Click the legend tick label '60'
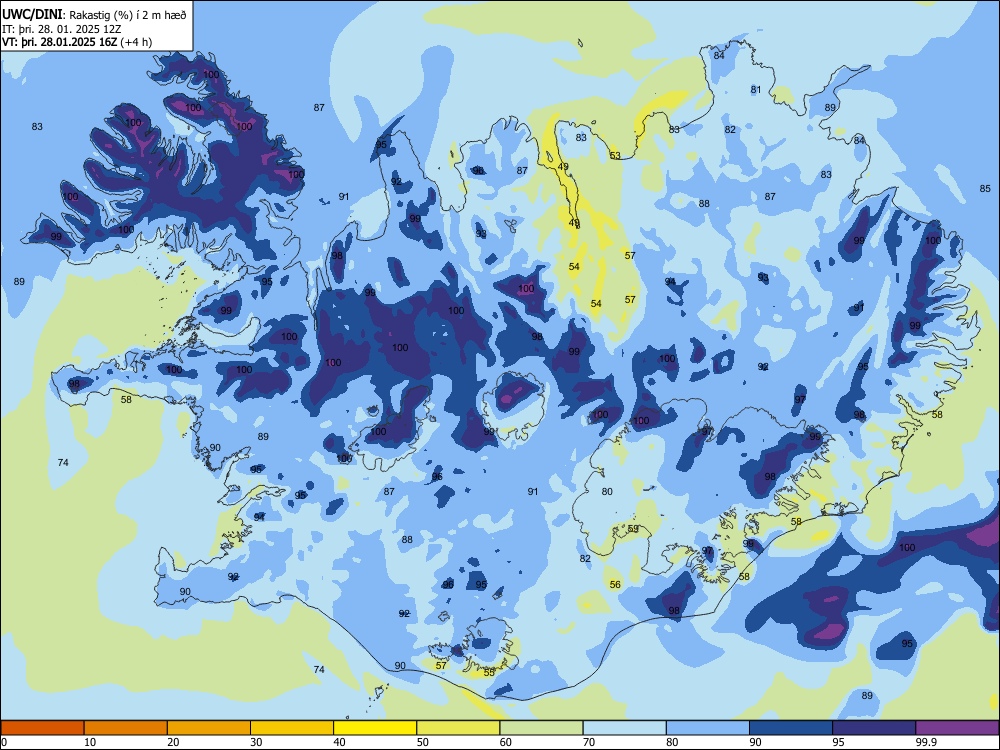This screenshot has height=750, width=1000. tap(506, 742)
